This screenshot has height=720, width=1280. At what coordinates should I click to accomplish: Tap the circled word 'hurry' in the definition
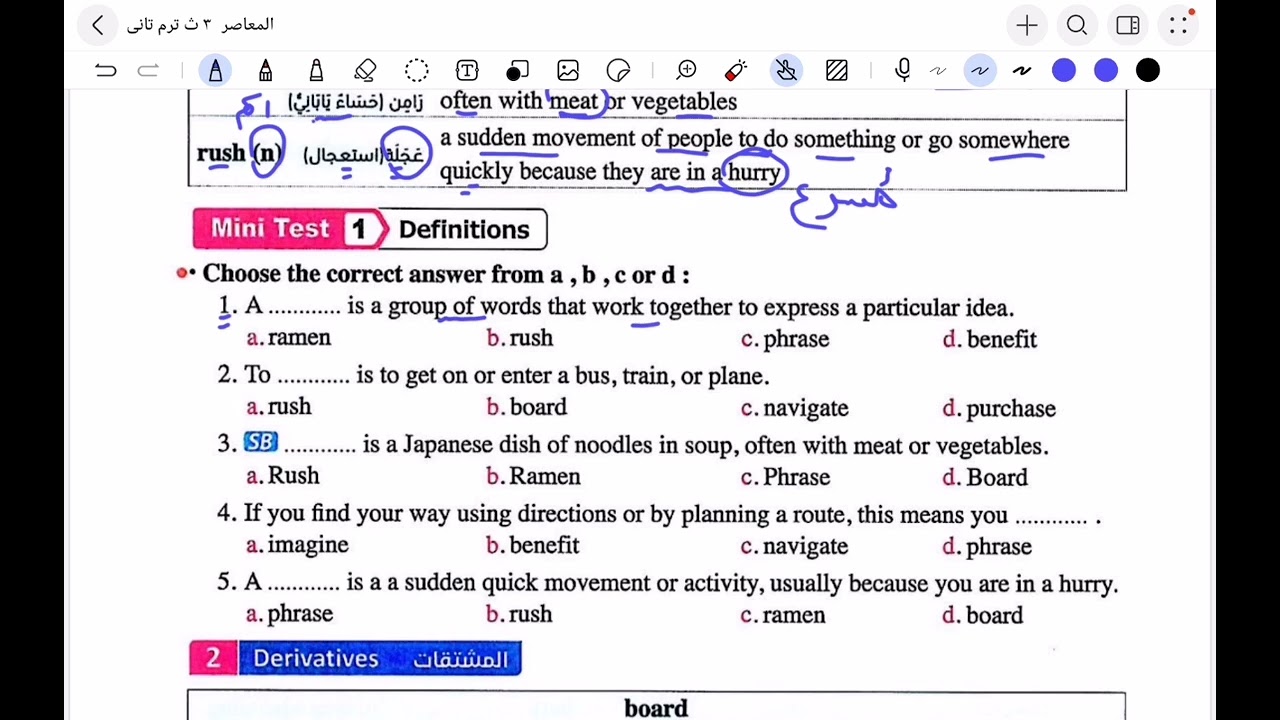[753, 172]
